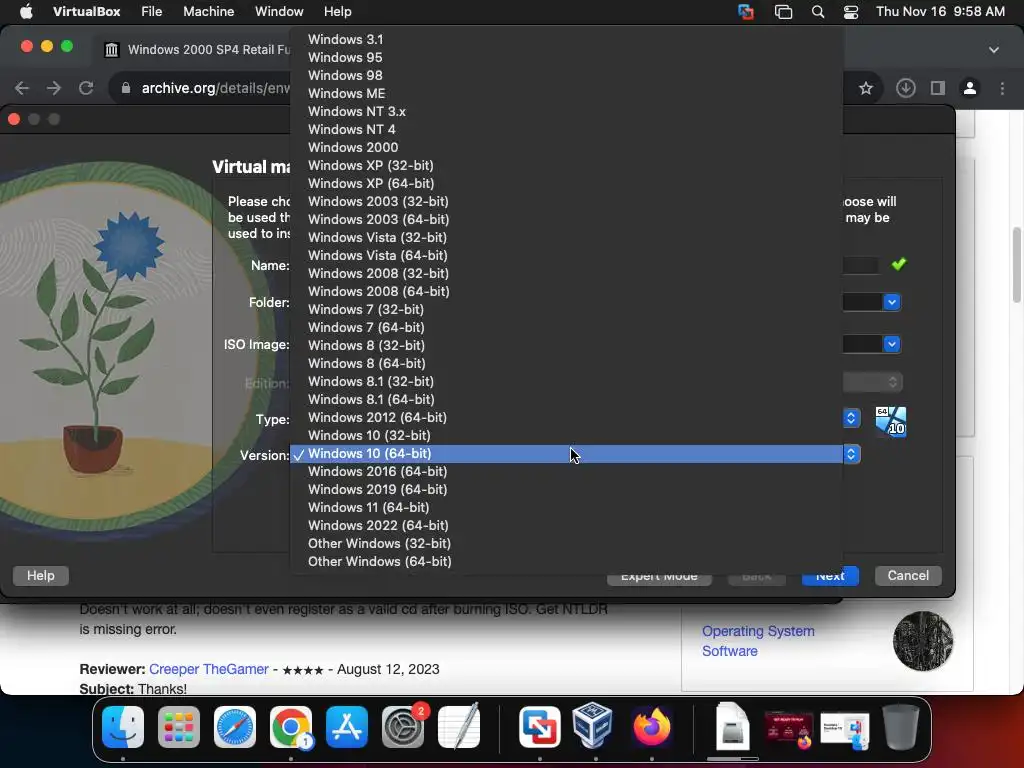Open Chrome profile menu
Screen dimensions: 1024x768
point(970,88)
